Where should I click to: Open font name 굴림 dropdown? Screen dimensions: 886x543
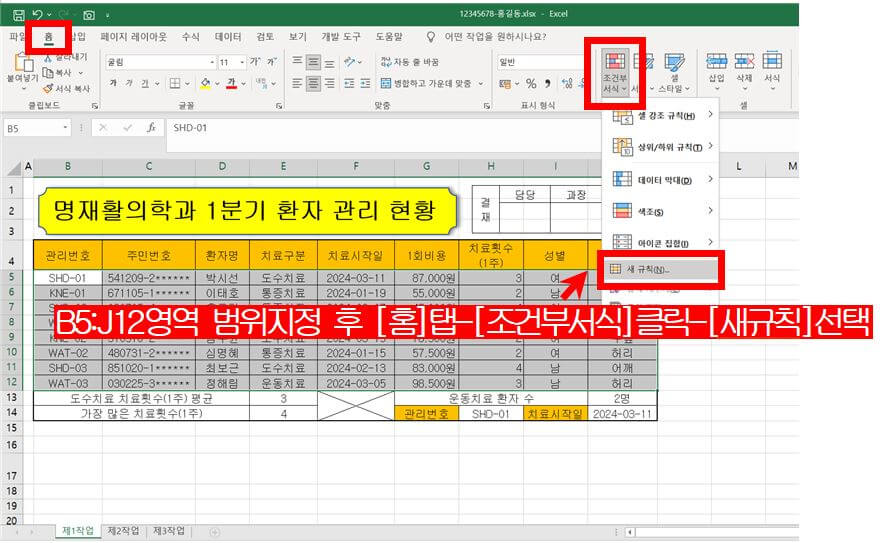pos(212,62)
